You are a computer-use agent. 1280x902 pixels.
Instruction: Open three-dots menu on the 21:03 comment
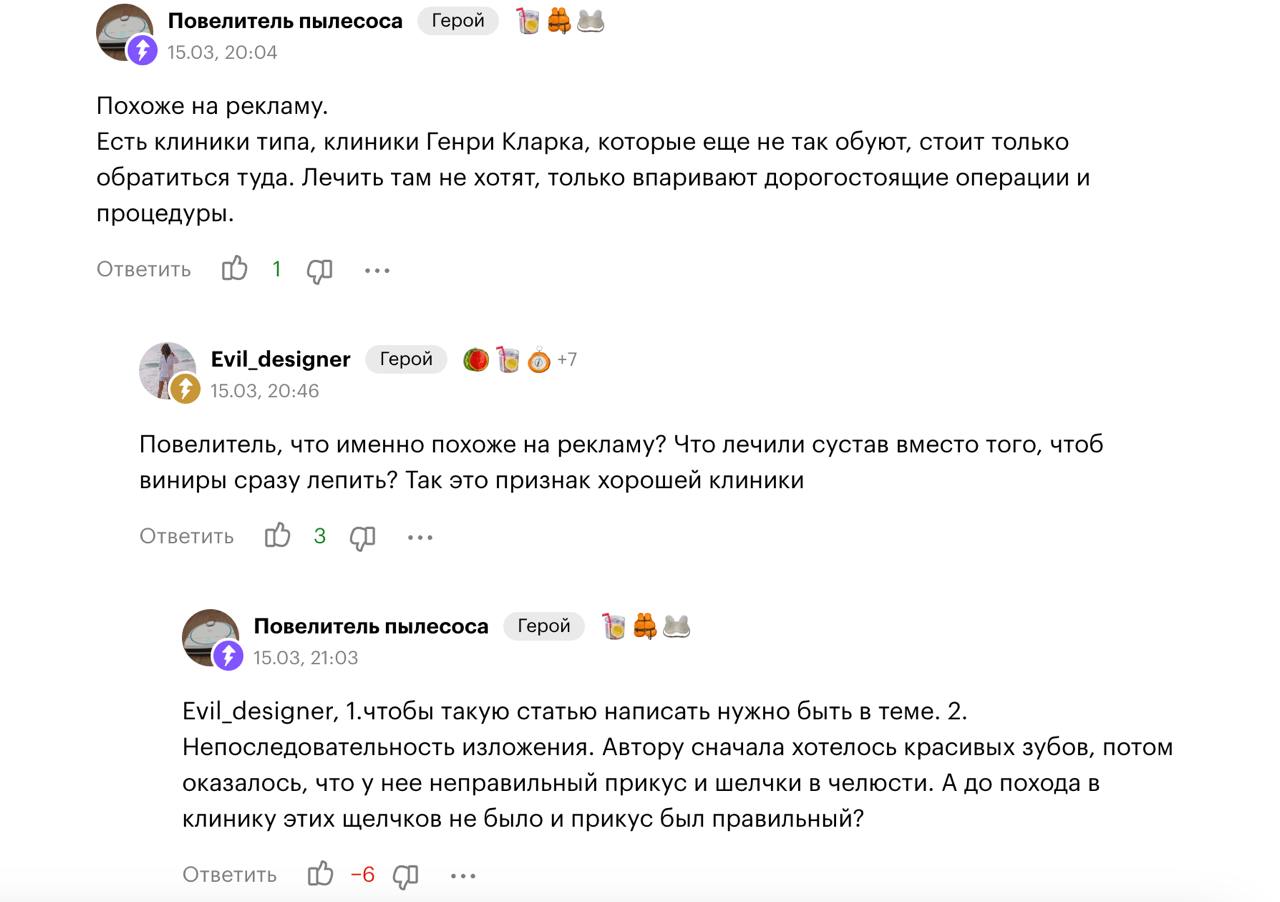(x=463, y=876)
